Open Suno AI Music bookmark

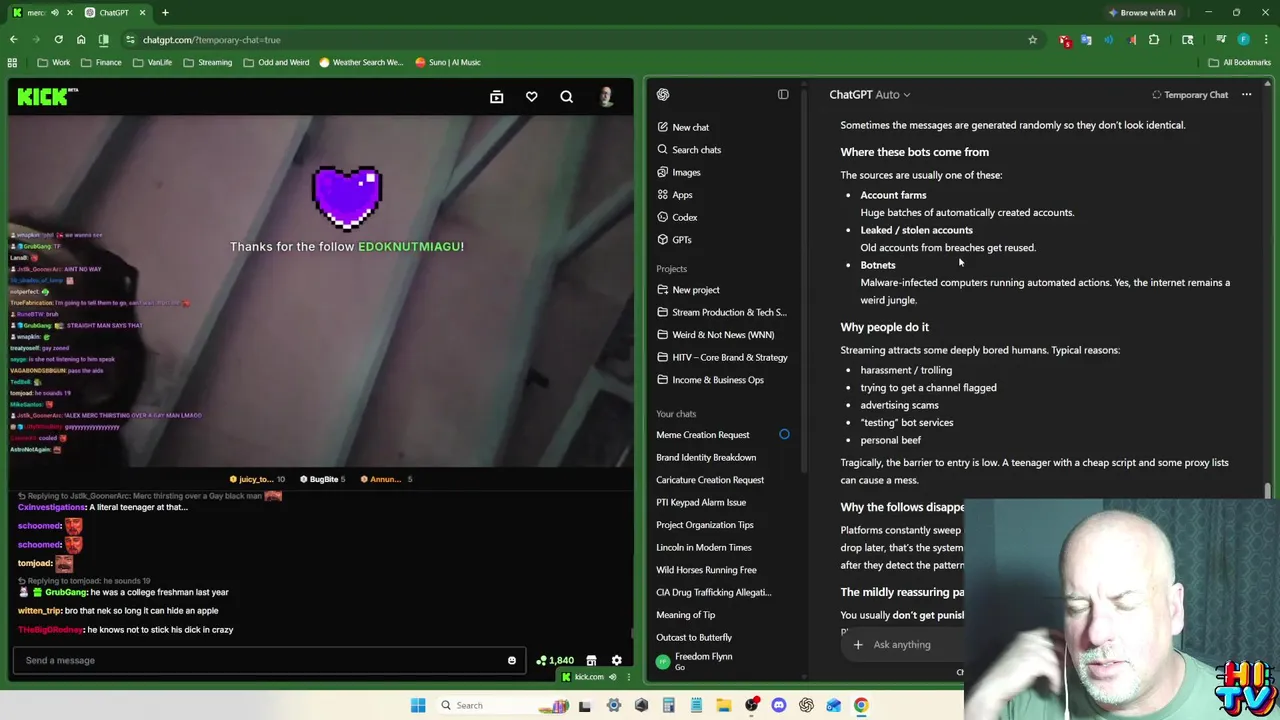[449, 62]
